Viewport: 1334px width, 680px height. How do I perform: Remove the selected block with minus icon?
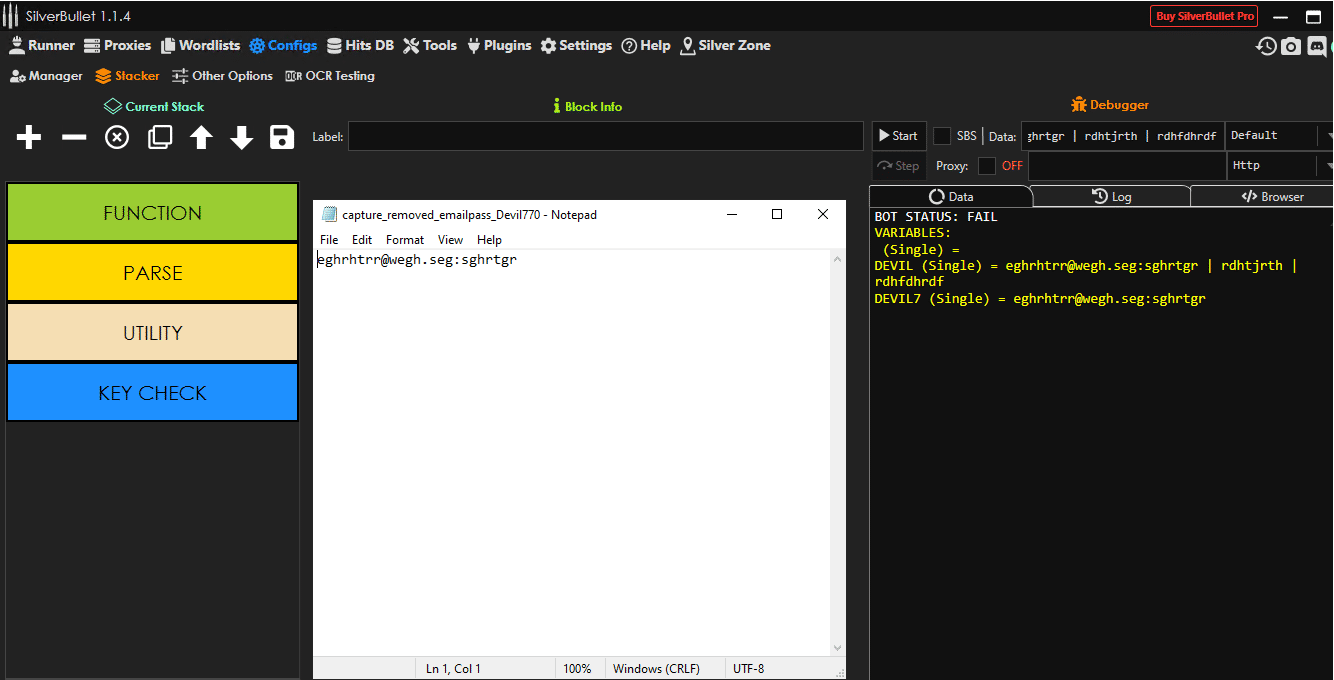(74, 137)
